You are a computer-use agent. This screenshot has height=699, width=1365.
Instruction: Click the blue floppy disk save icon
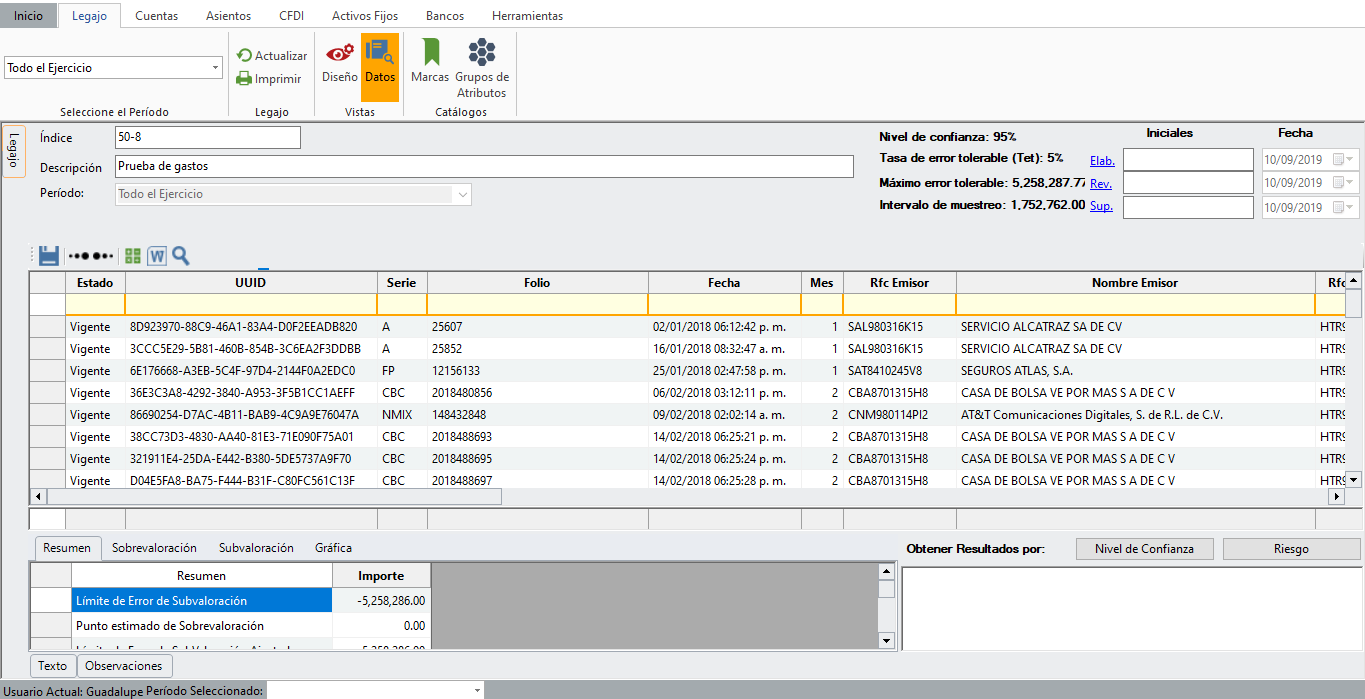point(49,256)
